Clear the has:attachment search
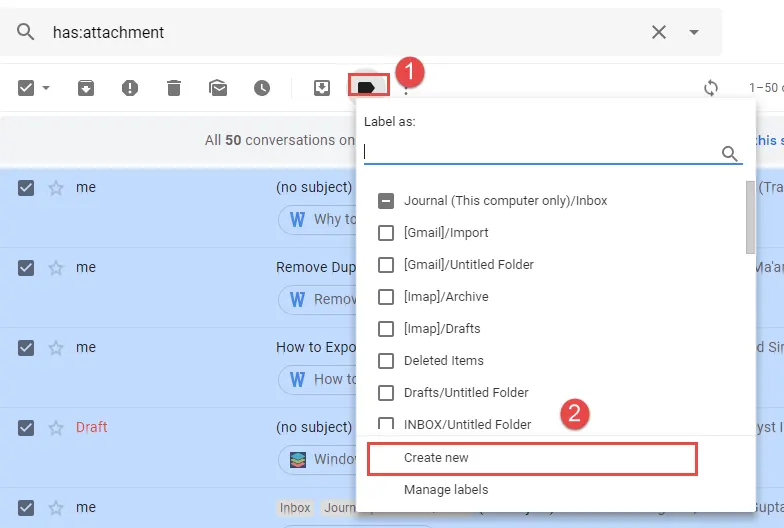The image size is (784, 528). [x=658, y=32]
